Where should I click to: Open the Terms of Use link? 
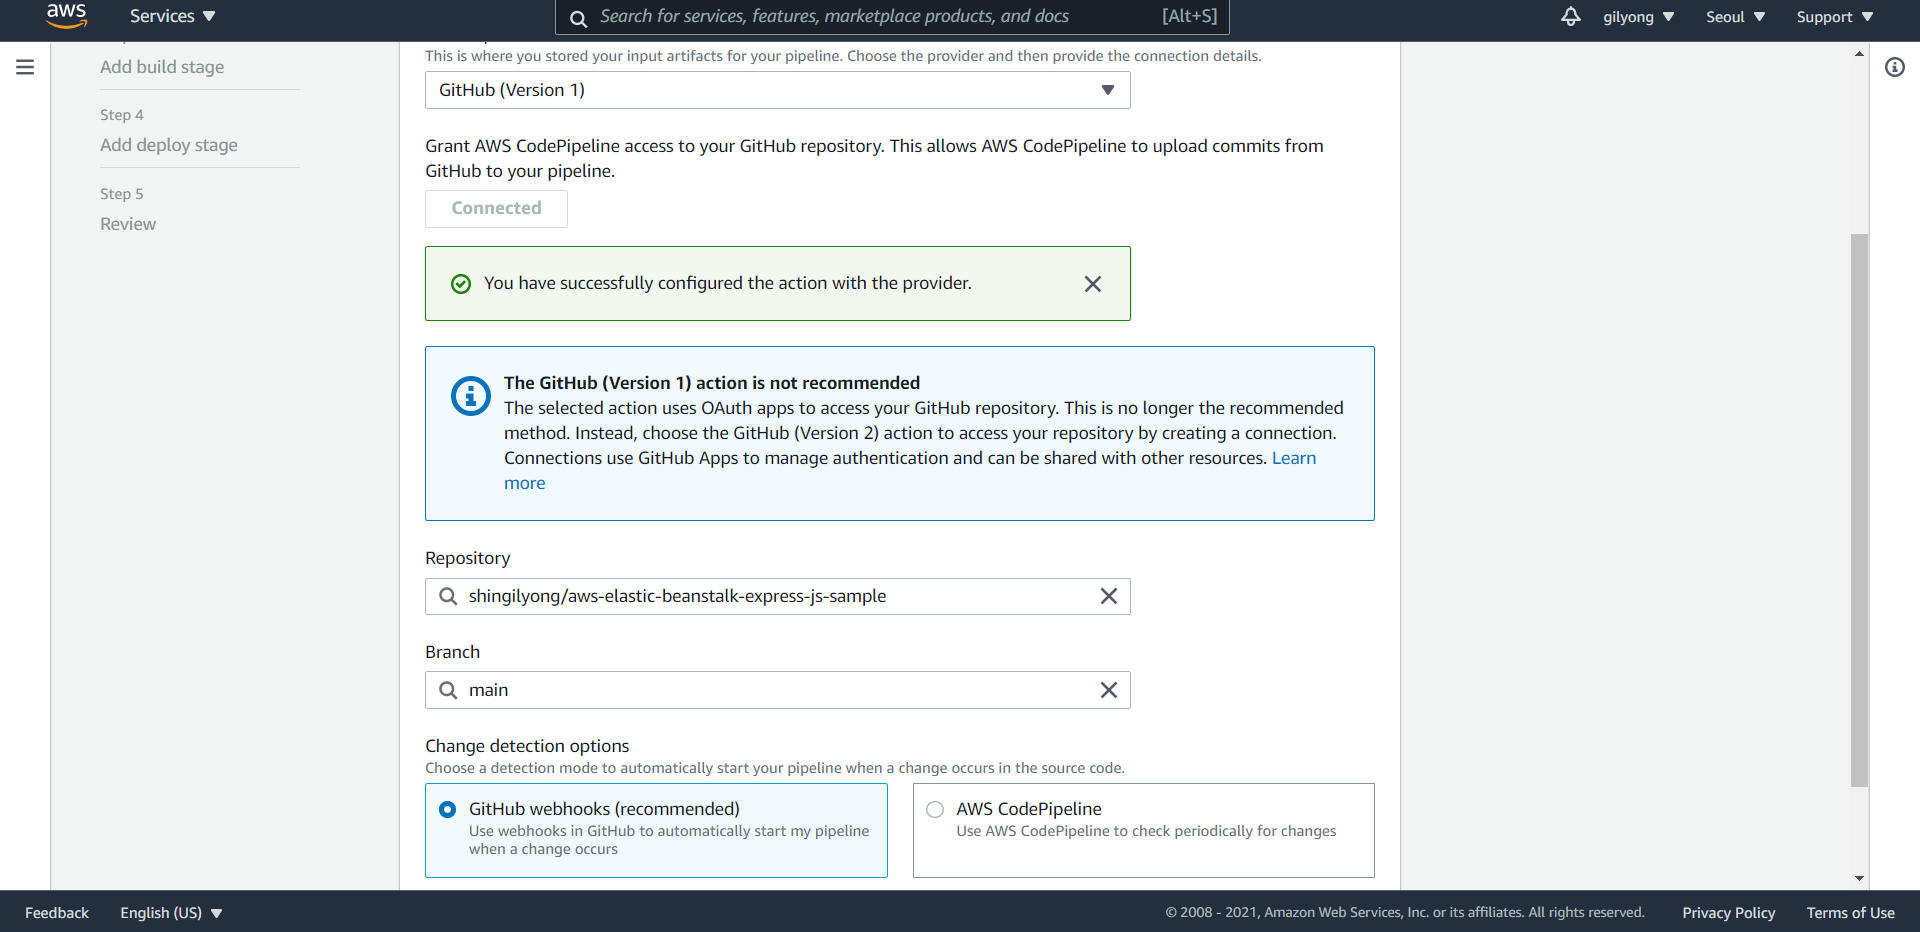pyautogui.click(x=1850, y=913)
